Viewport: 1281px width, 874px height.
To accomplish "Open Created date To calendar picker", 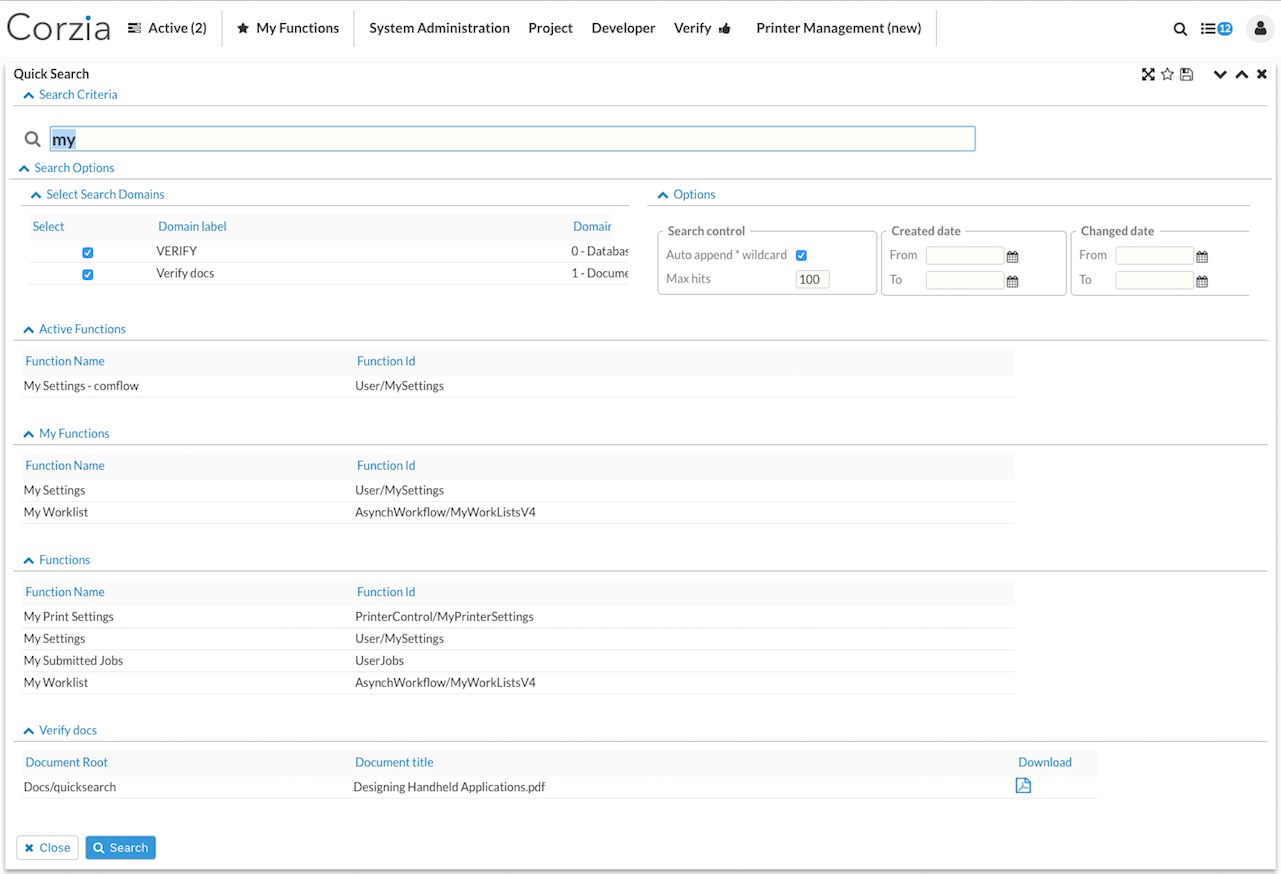I will [x=1013, y=281].
